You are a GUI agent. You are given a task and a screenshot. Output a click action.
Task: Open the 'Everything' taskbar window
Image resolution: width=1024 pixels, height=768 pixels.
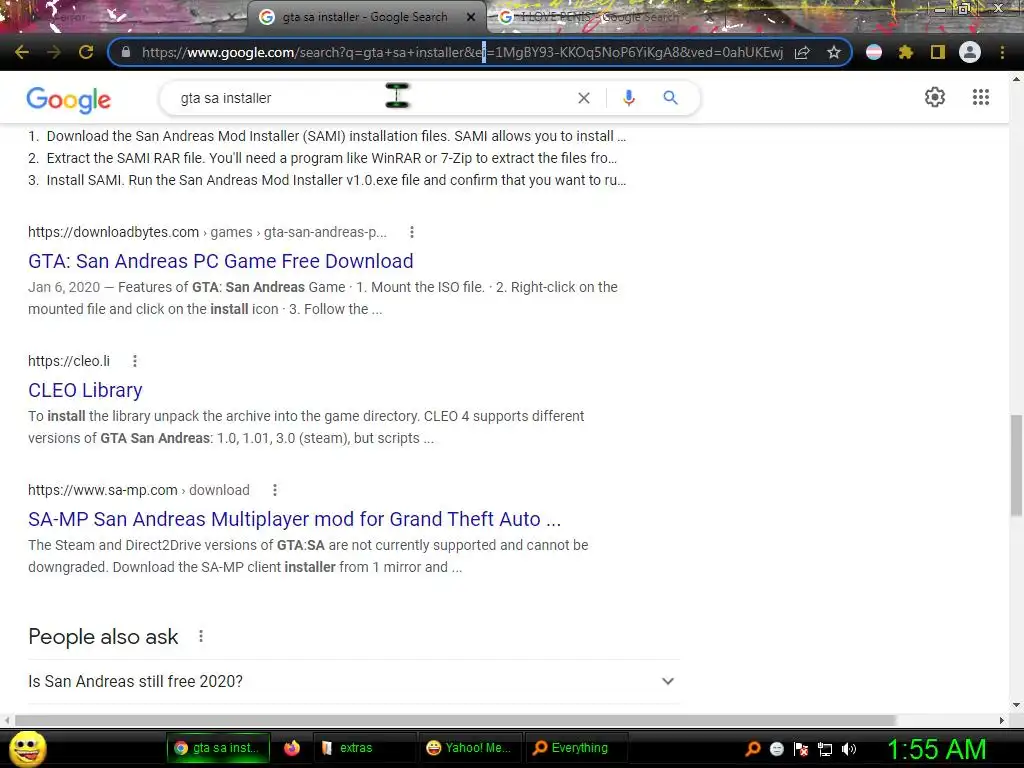[576, 748]
